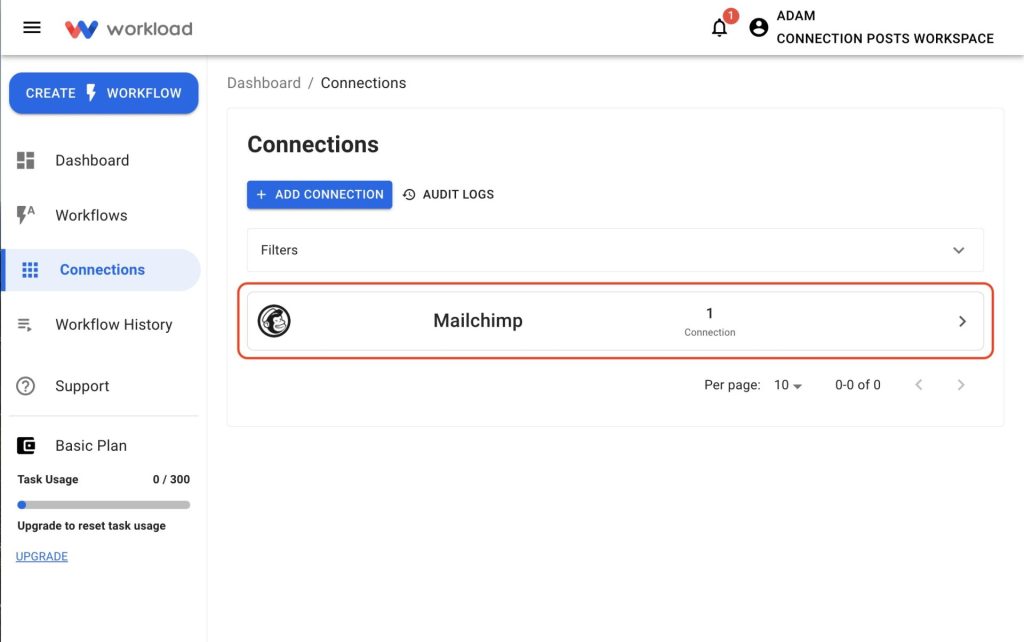The height and width of the screenshot is (642, 1024).
Task: Click the Basic Plan wallet icon
Action: (26, 445)
